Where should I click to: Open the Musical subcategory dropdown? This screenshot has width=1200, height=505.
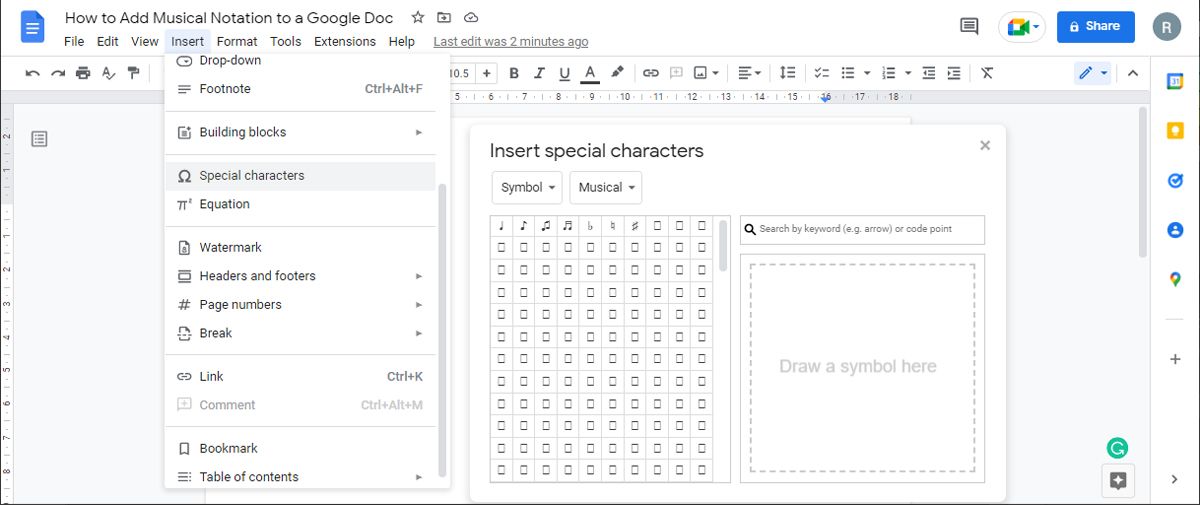point(606,187)
